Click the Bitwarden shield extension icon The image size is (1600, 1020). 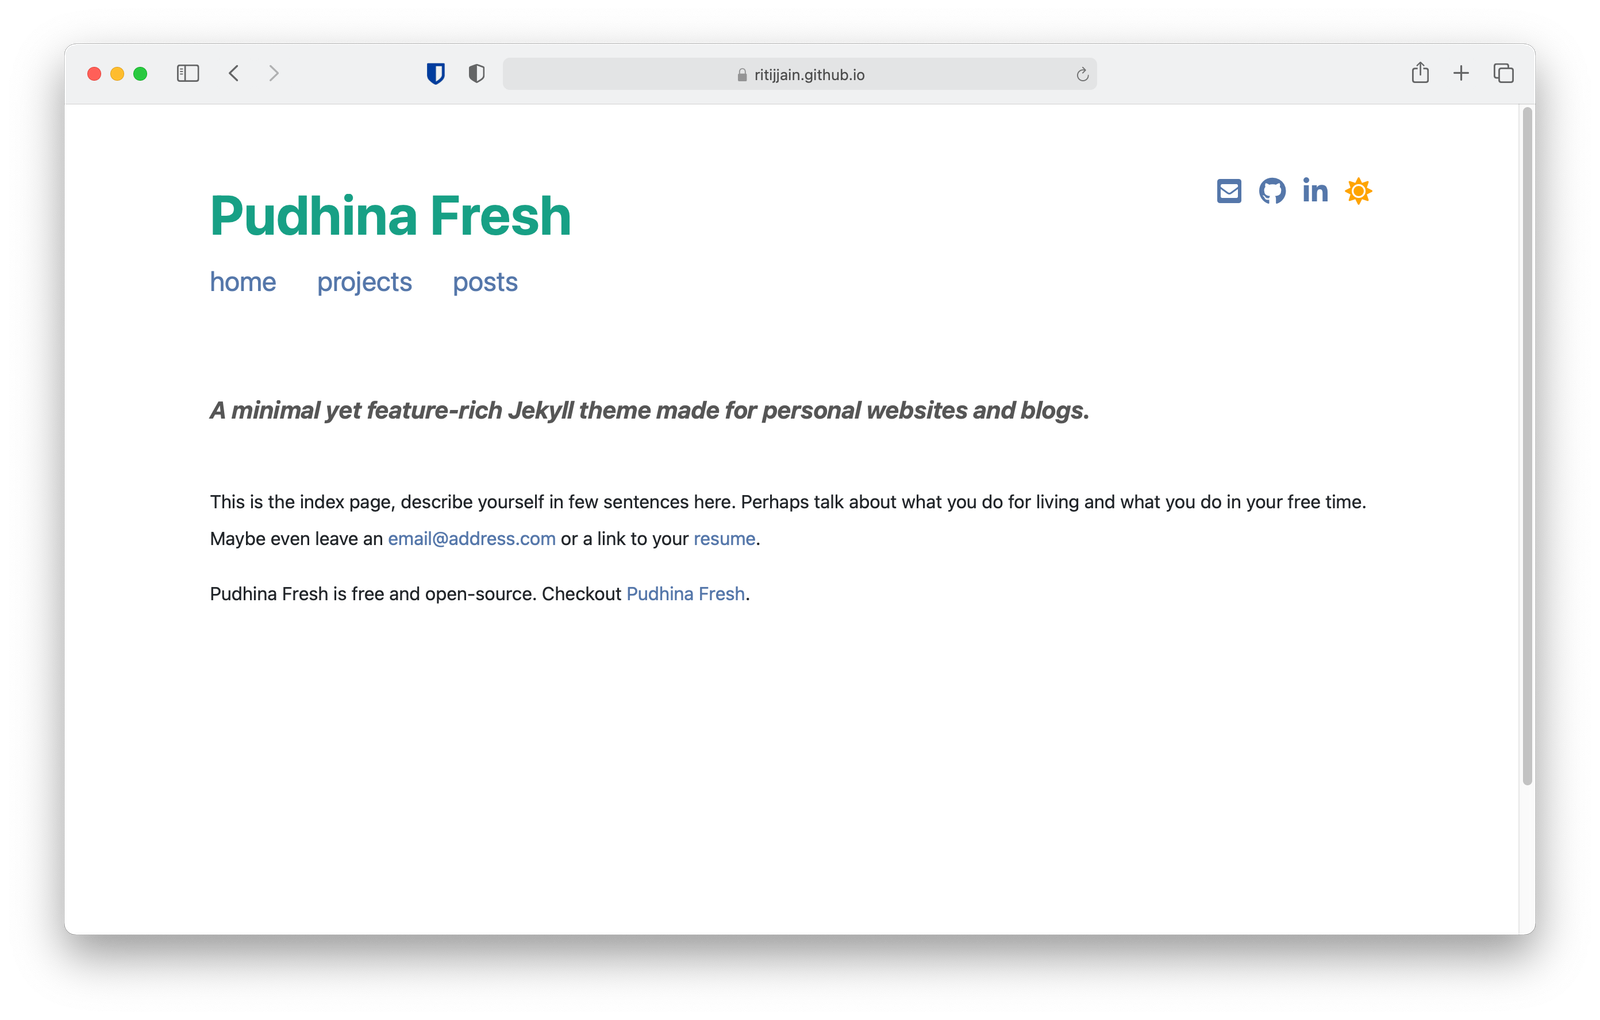pos(436,73)
